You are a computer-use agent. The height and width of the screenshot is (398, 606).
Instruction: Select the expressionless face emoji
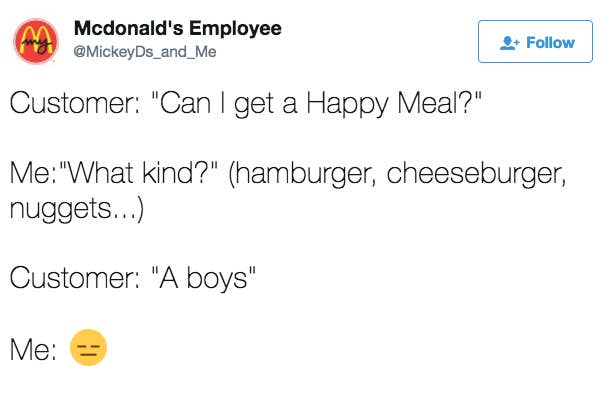(88, 347)
